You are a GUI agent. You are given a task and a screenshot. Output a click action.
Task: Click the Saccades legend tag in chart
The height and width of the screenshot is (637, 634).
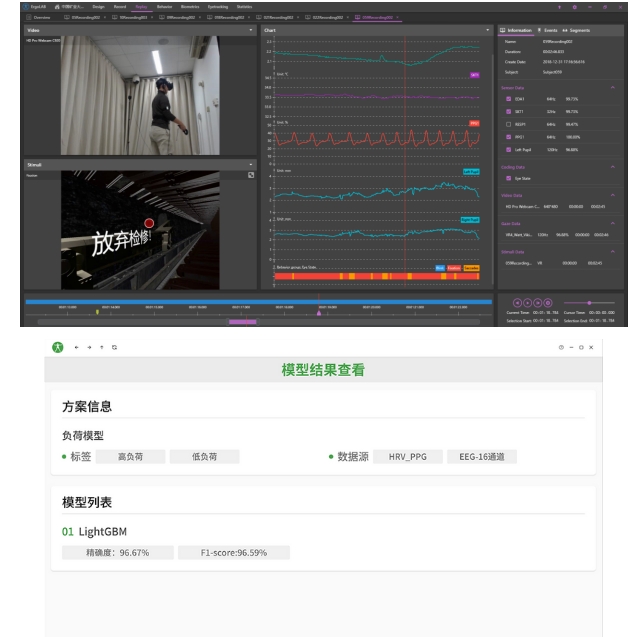click(x=471, y=268)
